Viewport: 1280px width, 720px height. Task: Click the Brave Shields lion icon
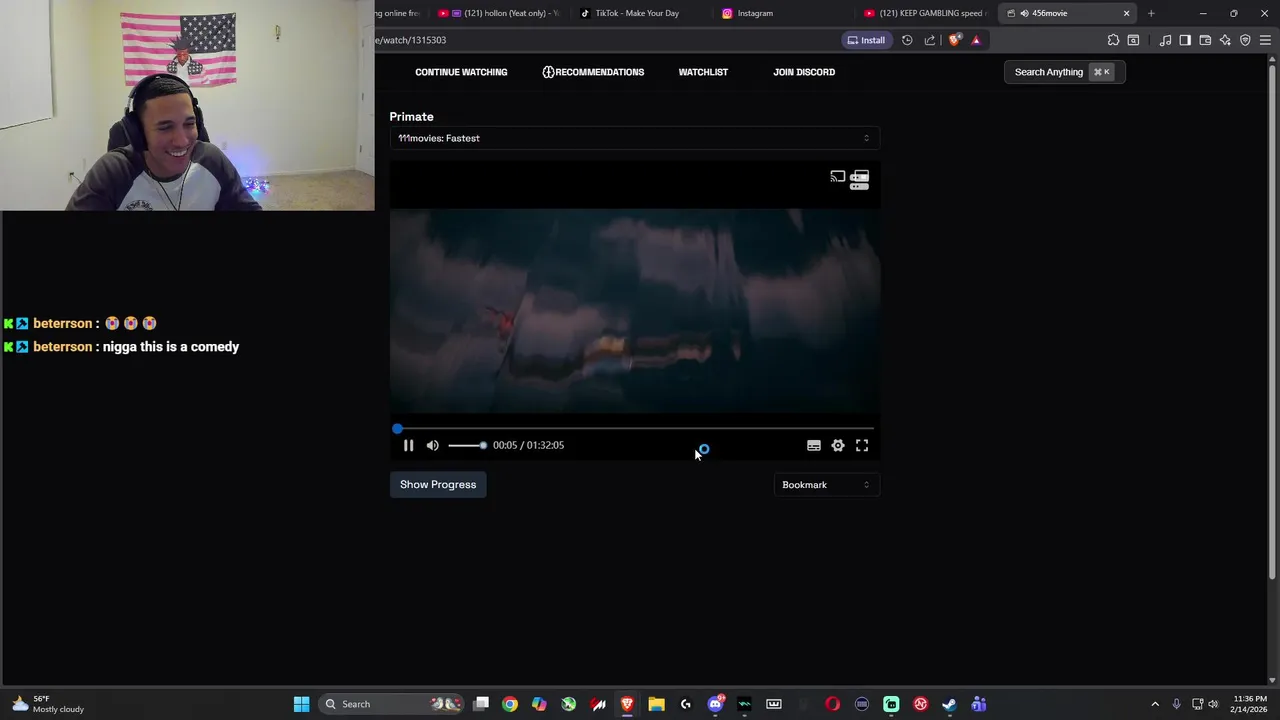[955, 40]
